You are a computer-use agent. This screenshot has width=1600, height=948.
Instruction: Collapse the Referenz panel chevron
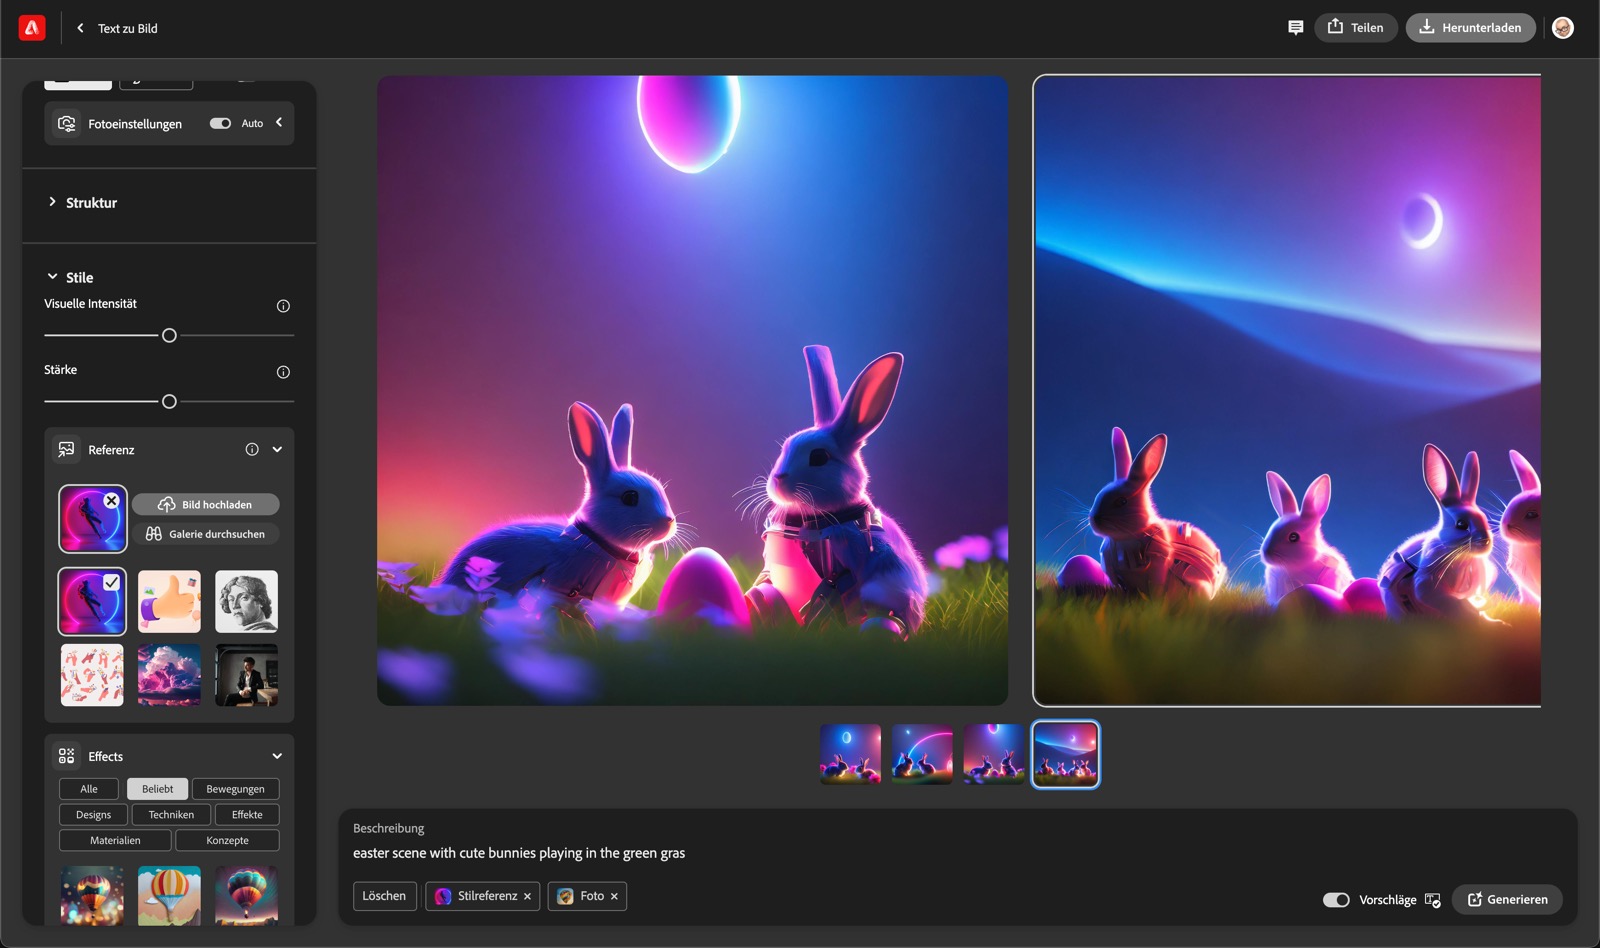coord(277,450)
